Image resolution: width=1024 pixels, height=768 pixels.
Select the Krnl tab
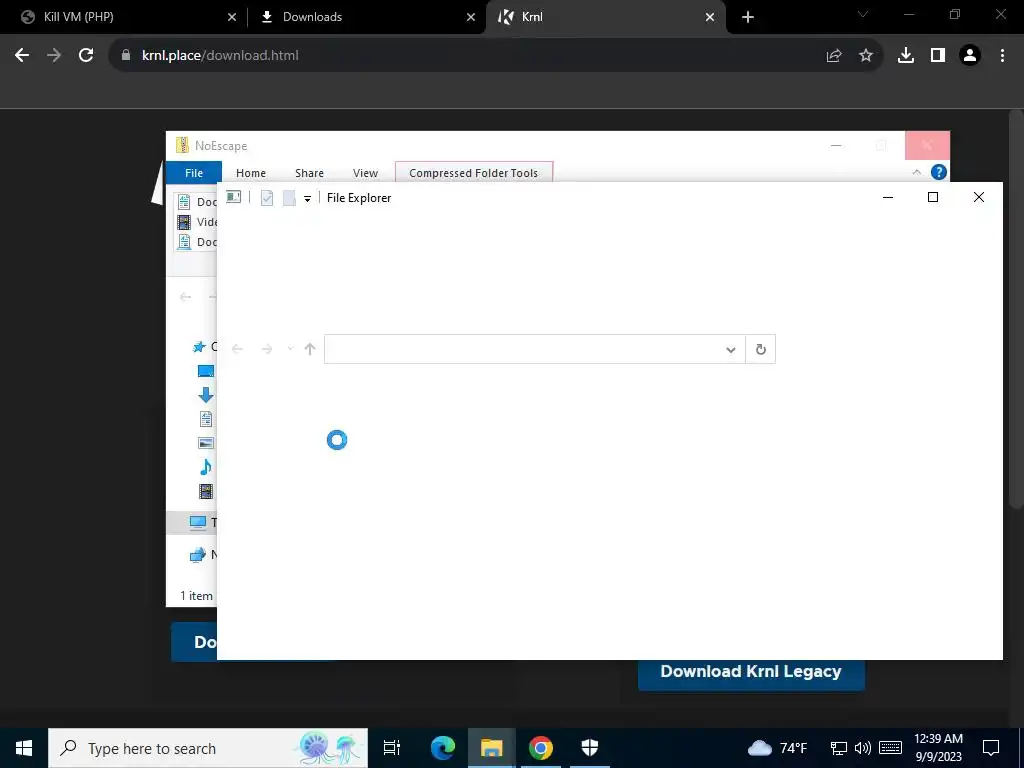click(605, 17)
